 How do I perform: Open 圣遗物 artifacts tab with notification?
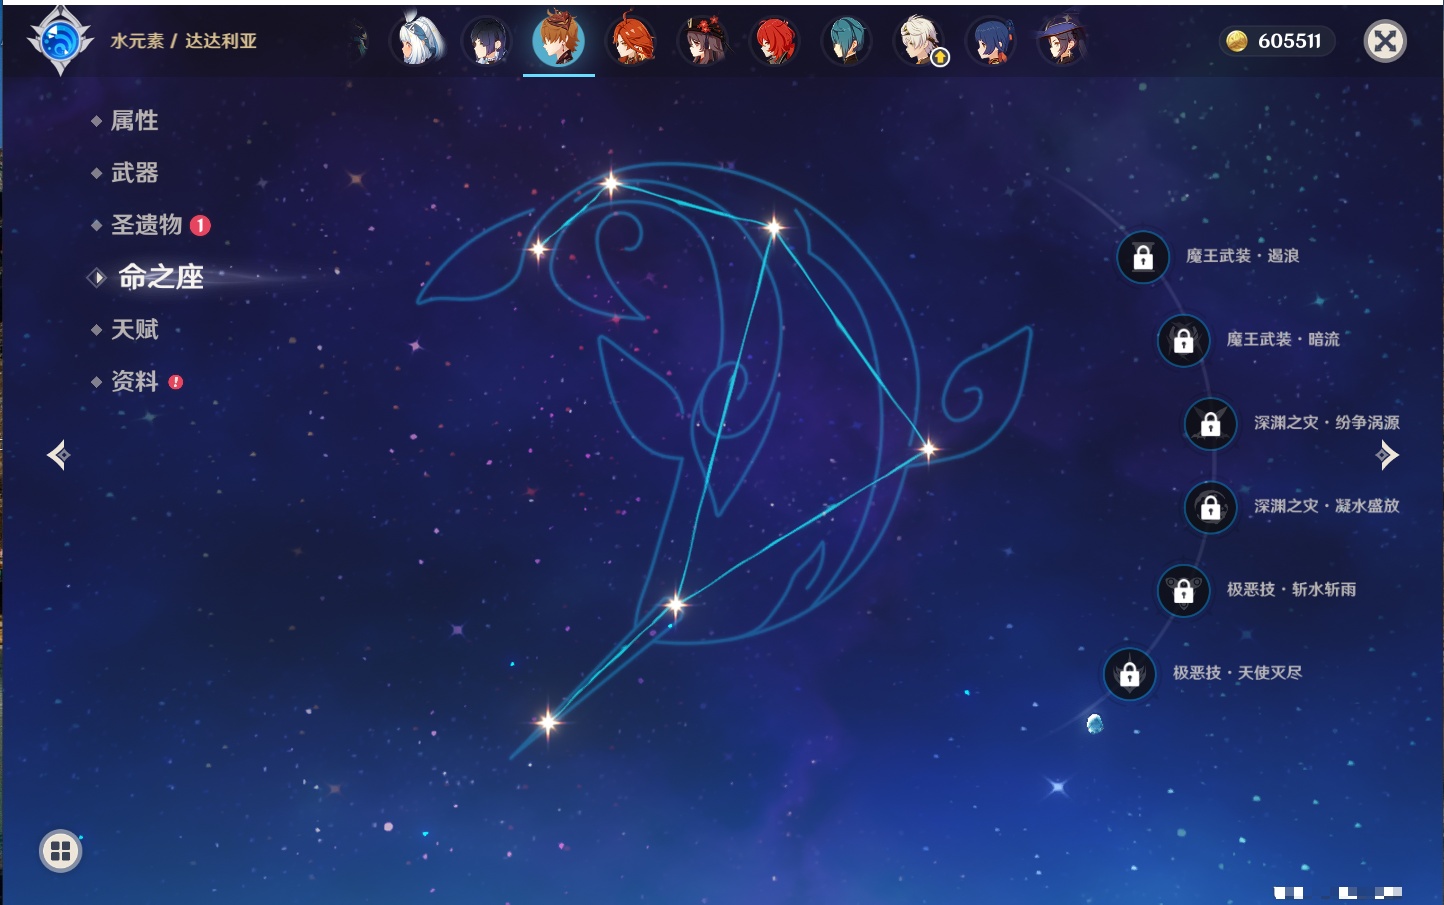(147, 225)
